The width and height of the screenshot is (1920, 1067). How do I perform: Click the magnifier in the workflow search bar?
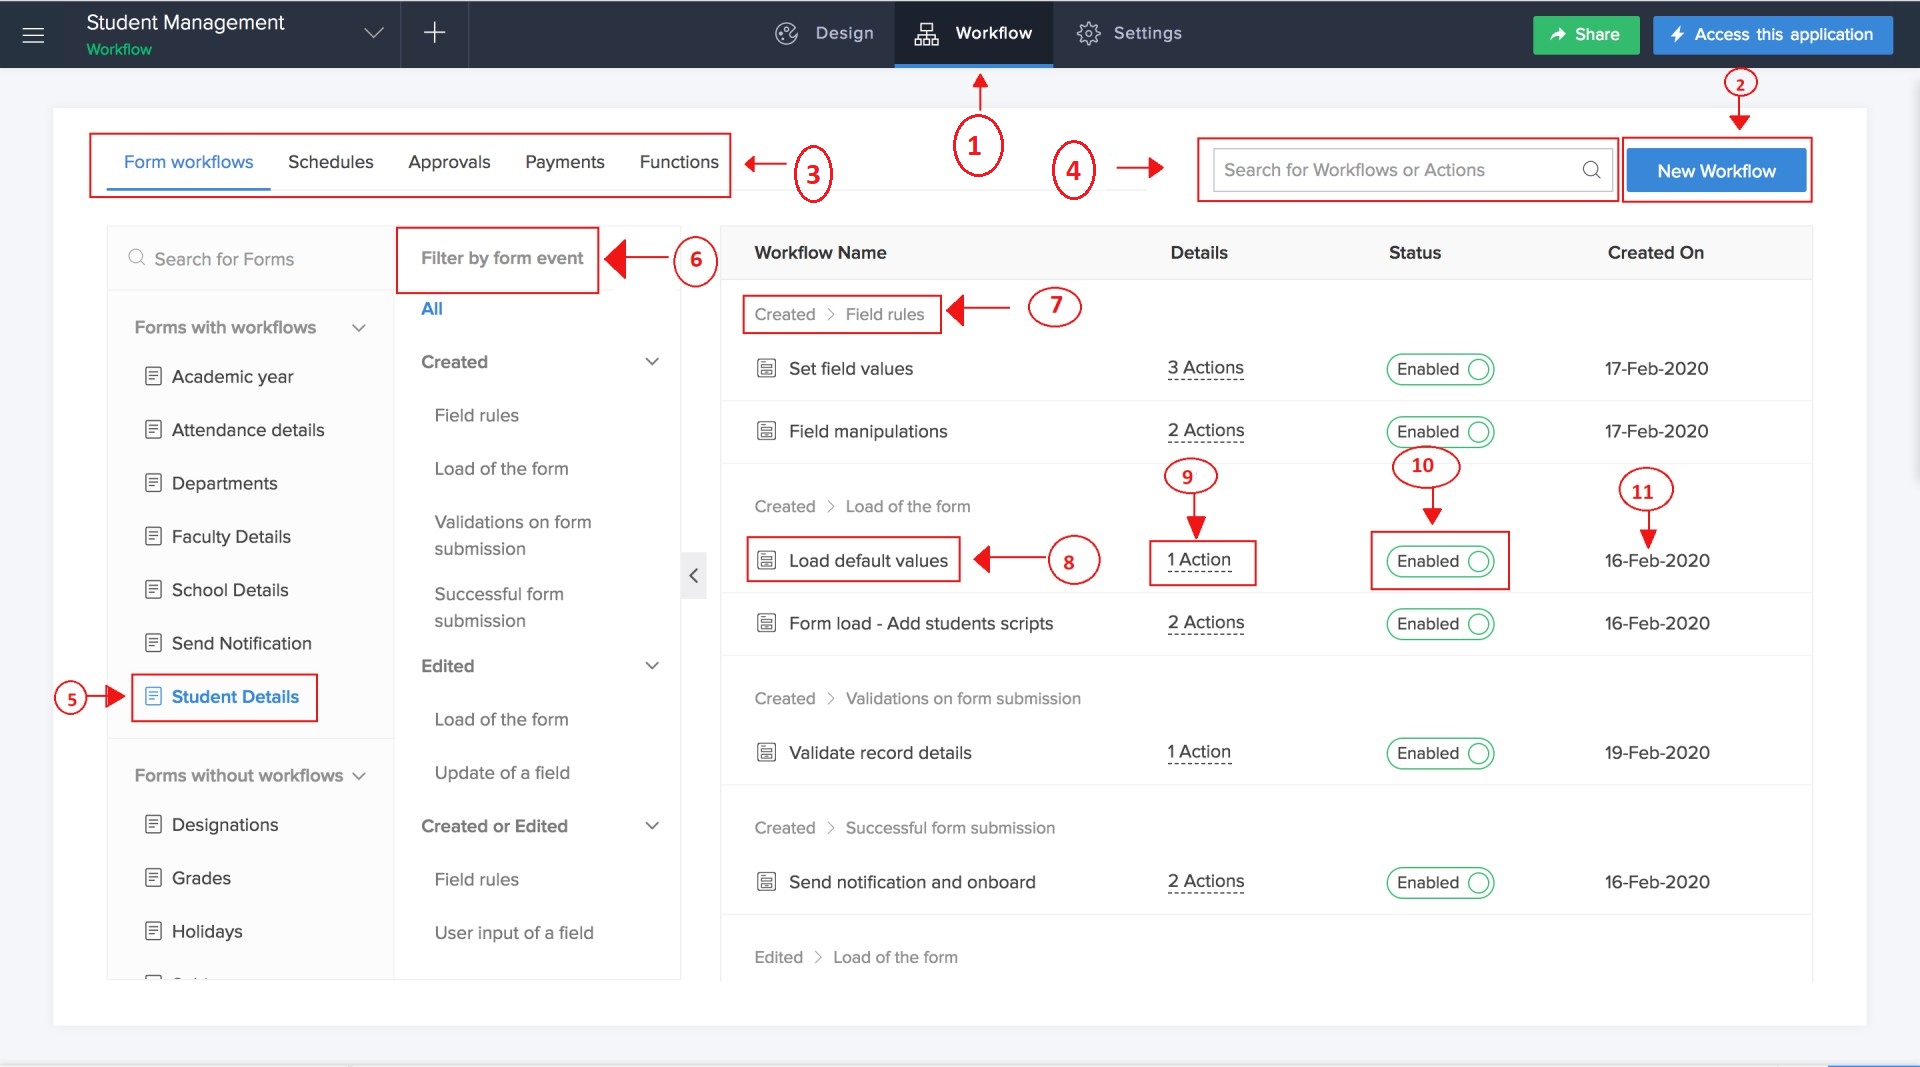[x=1591, y=170]
